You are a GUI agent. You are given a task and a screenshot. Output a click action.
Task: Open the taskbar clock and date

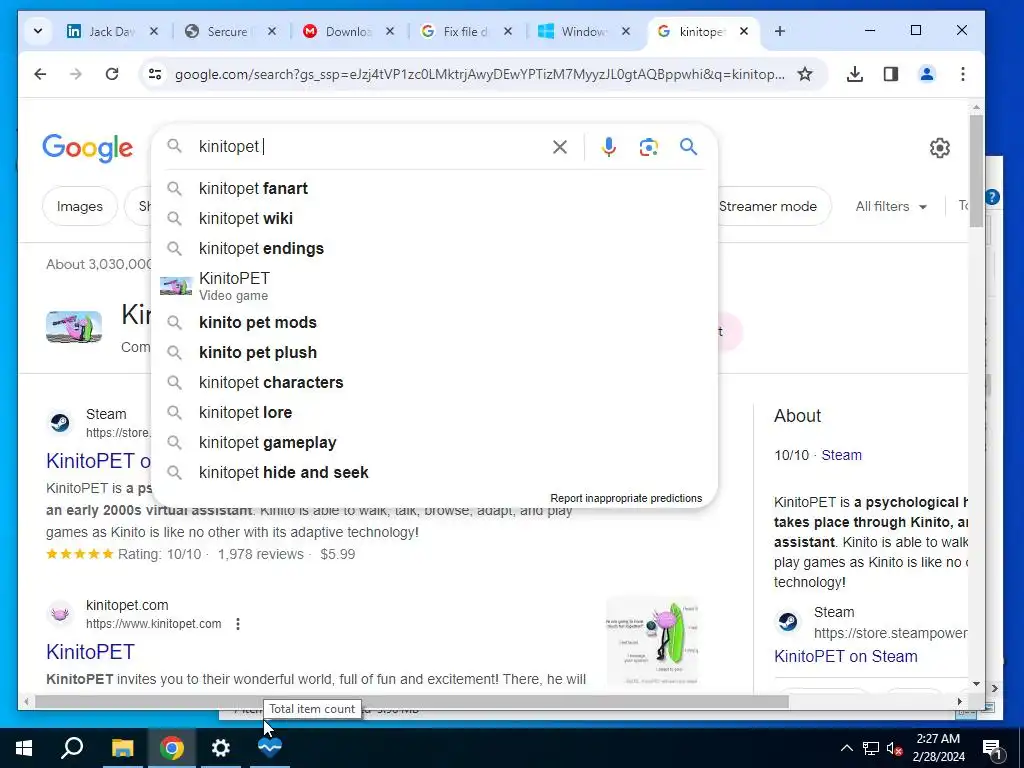[x=938, y=748]
